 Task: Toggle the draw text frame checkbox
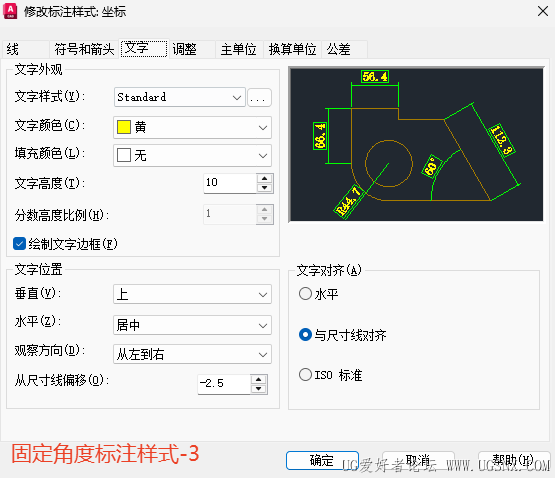(19, 244)
